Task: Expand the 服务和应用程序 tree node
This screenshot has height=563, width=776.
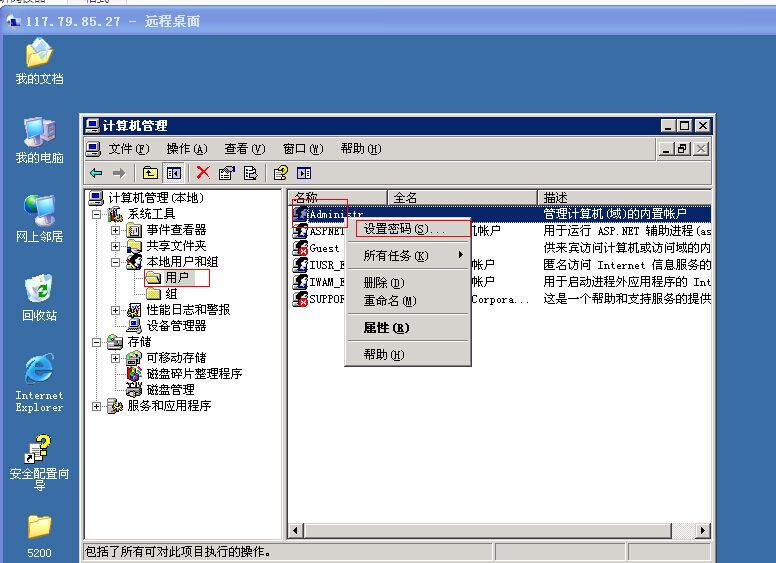Action: (97, 406)
